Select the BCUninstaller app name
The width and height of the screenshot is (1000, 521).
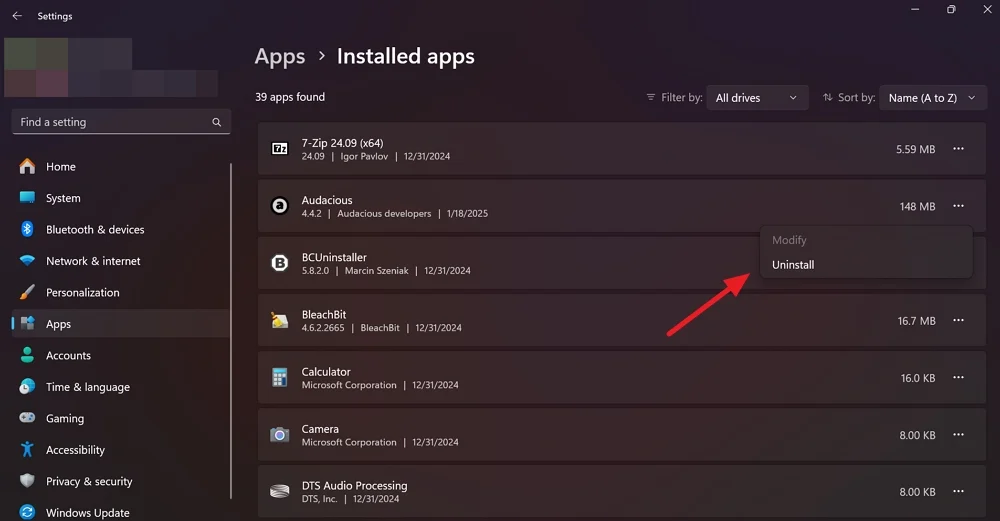(x=334, y=257)
